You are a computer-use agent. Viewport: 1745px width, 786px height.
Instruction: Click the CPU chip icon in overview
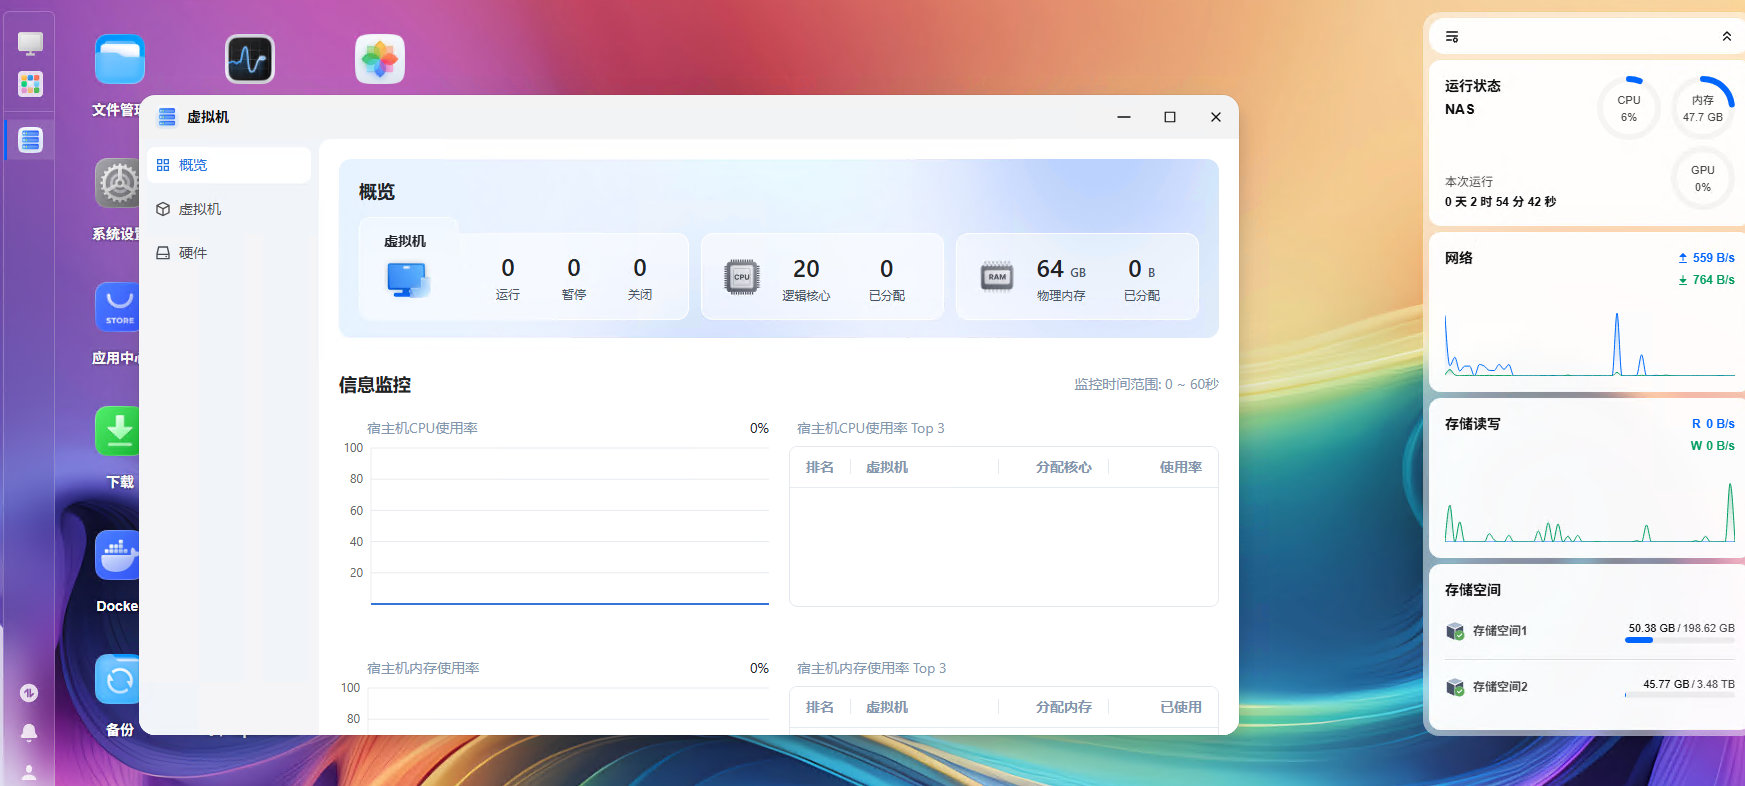coord(742,277)
